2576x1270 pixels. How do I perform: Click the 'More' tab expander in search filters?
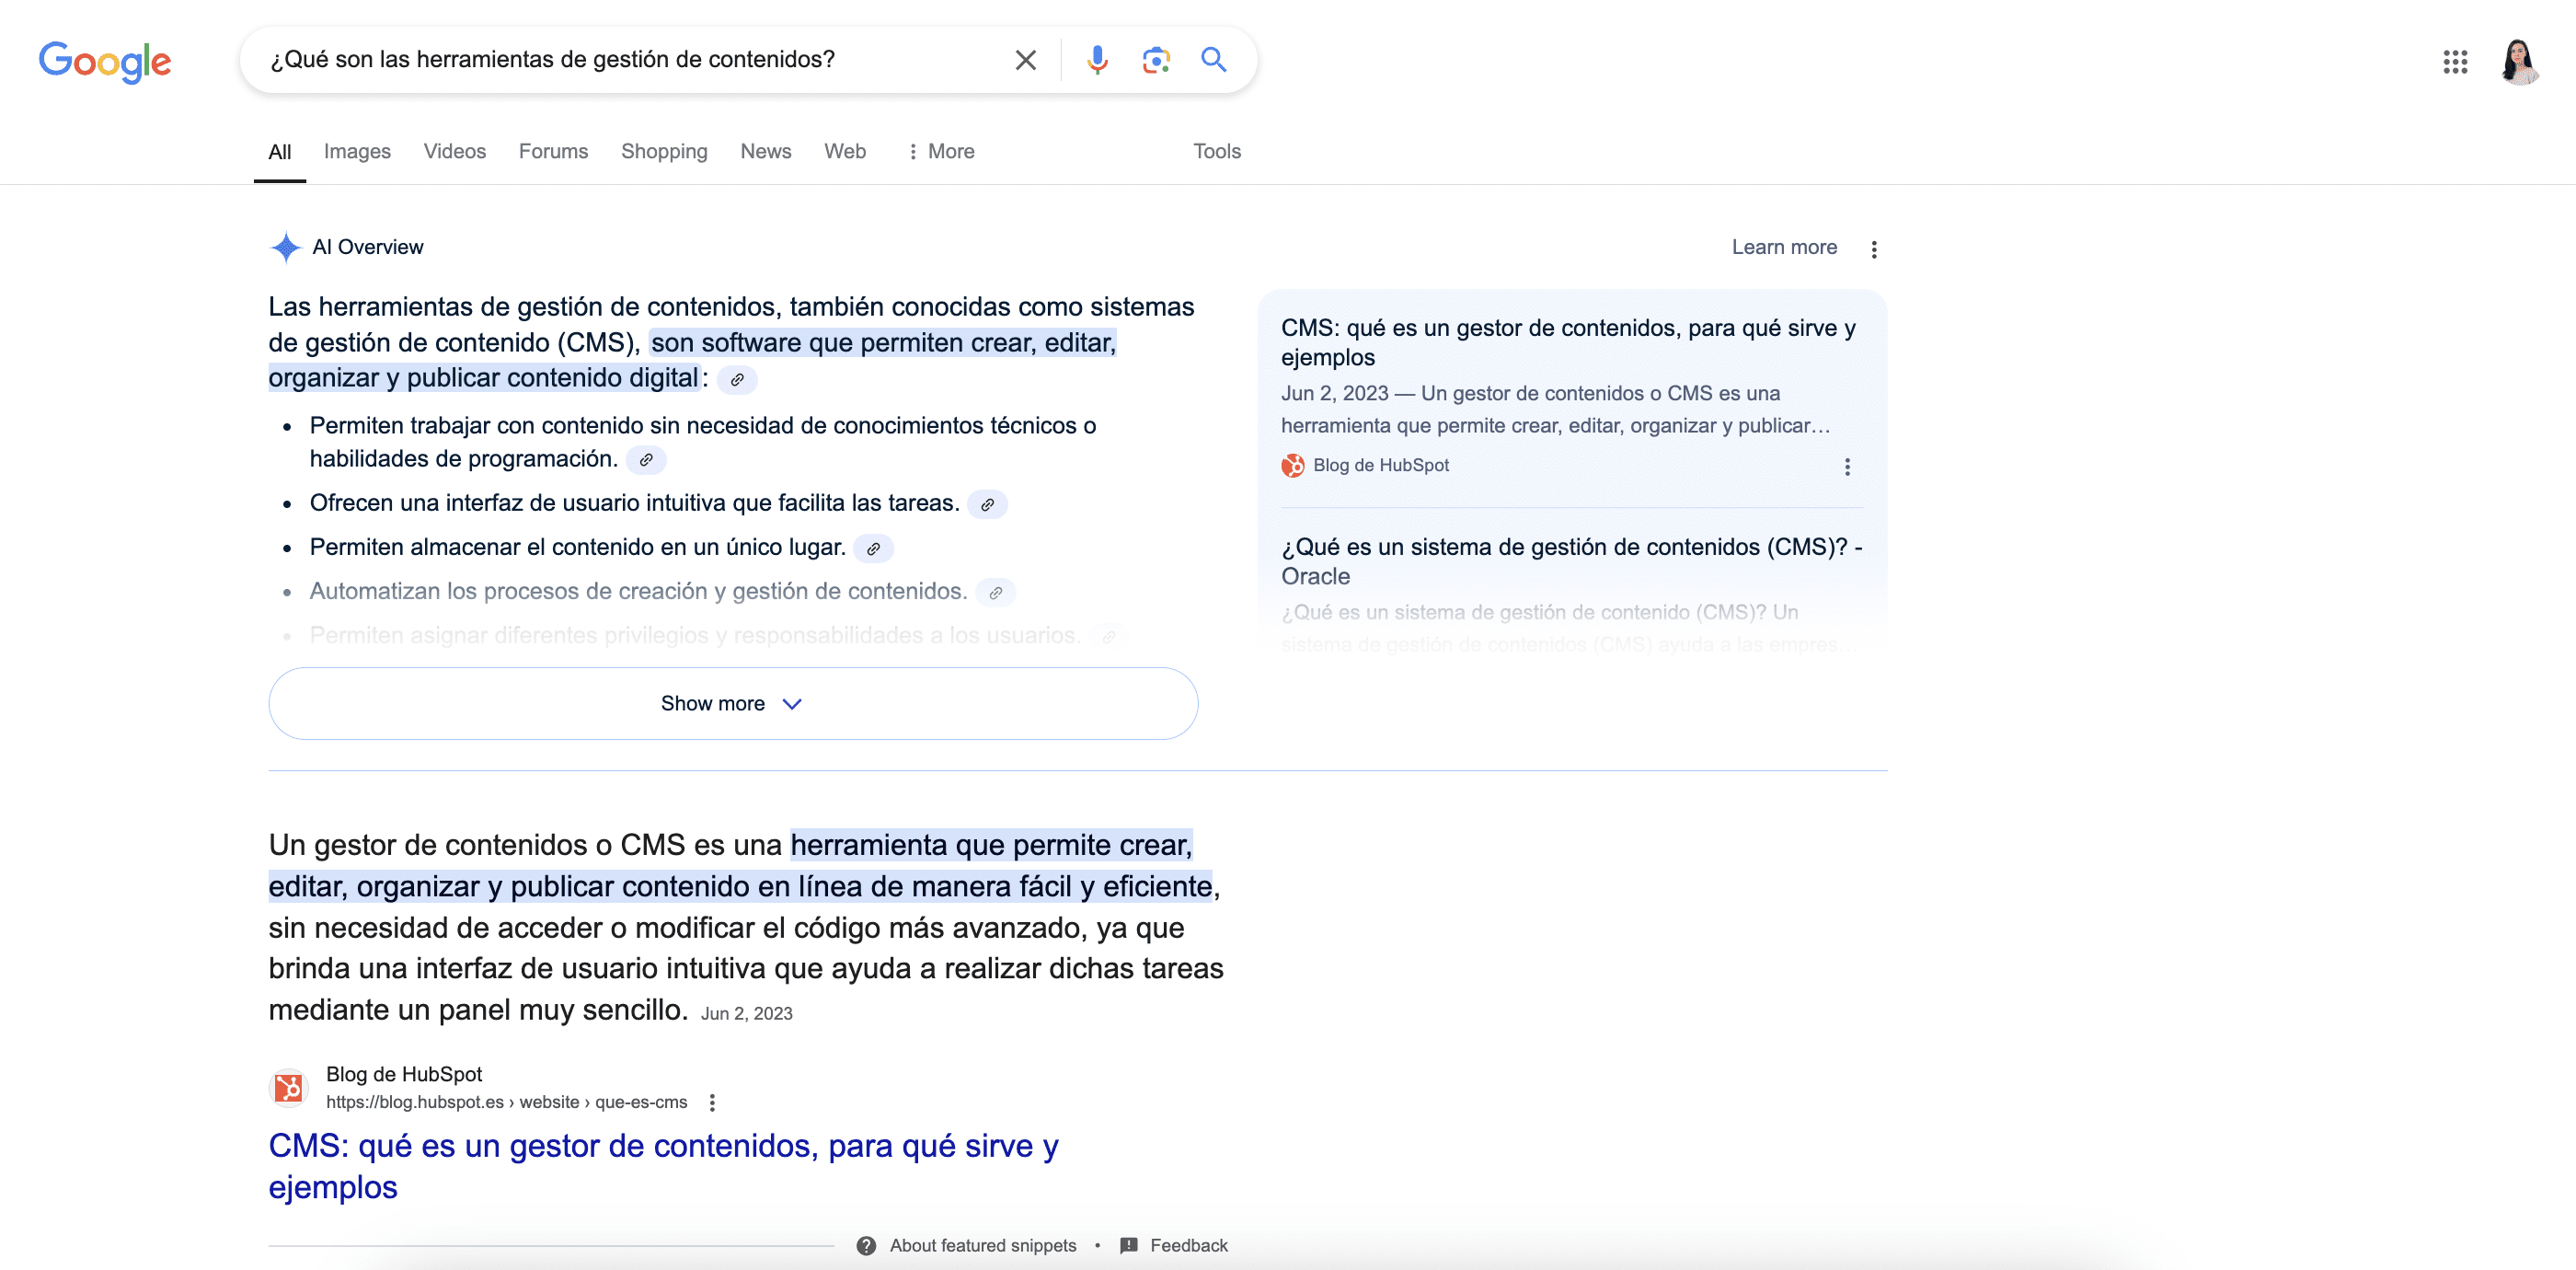tap(937, 151)
